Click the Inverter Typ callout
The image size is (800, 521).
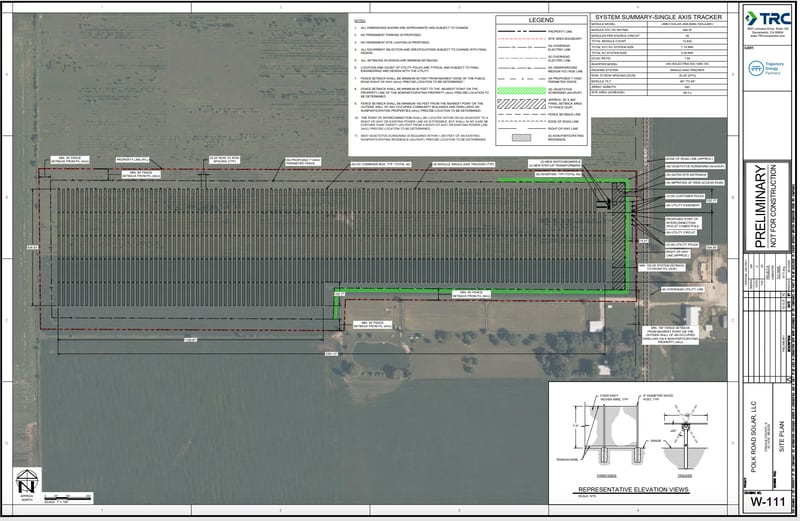(559, 175)
